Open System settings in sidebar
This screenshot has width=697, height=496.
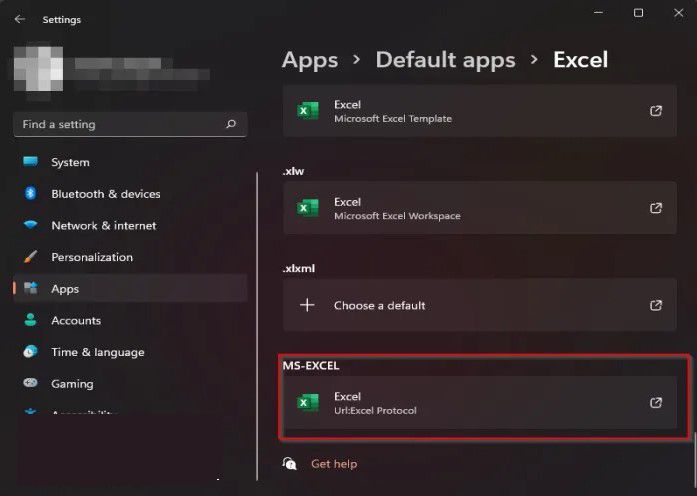pos(70,162)
